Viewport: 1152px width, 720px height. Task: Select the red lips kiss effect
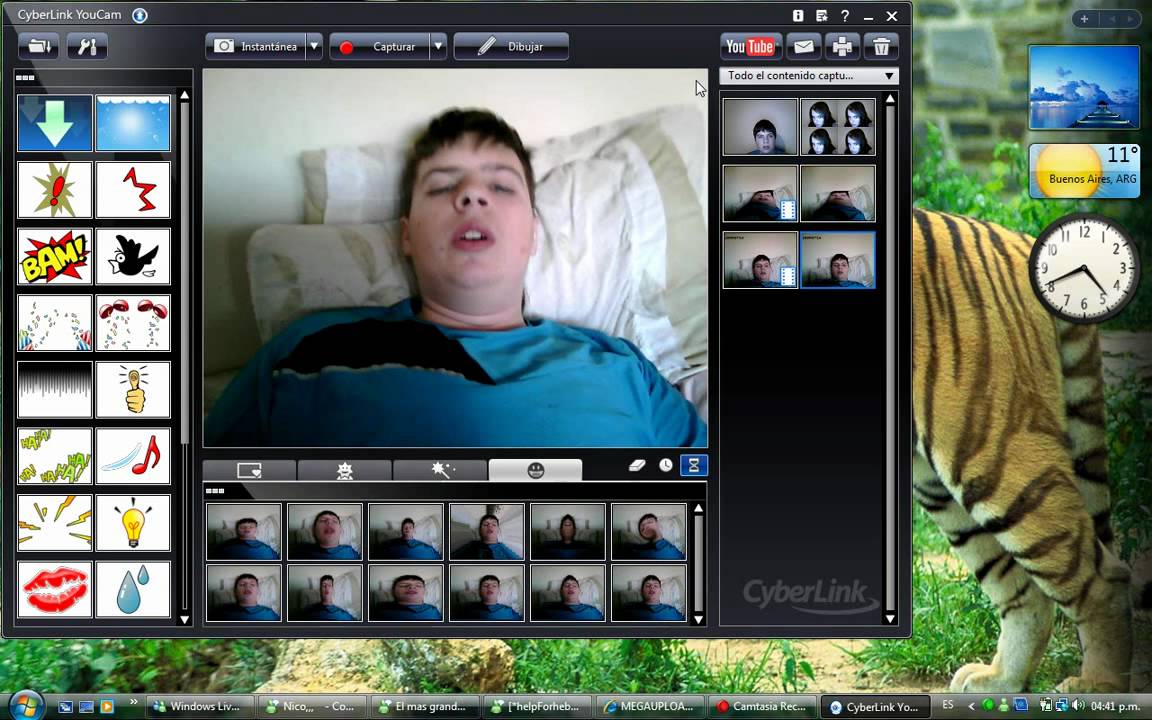click(54, 589)
